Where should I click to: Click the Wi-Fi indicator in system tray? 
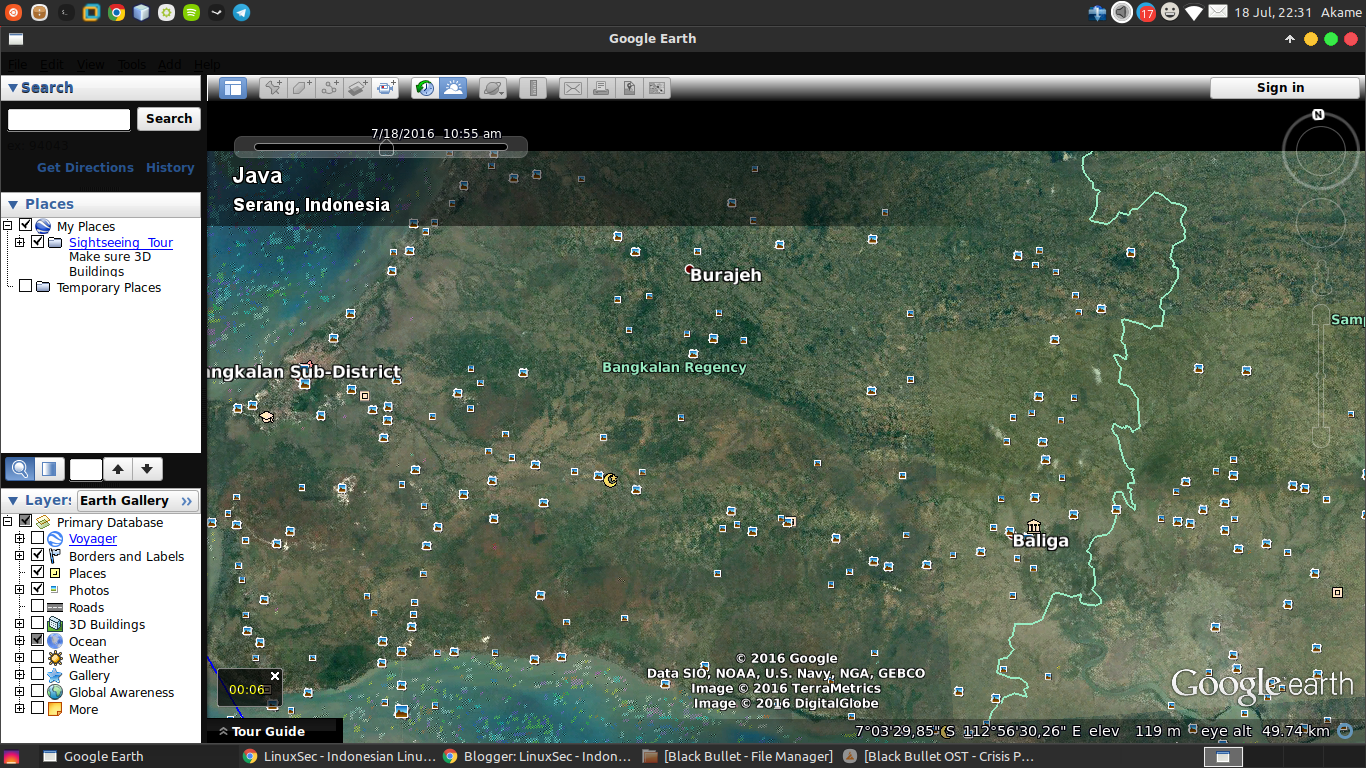1194,13
